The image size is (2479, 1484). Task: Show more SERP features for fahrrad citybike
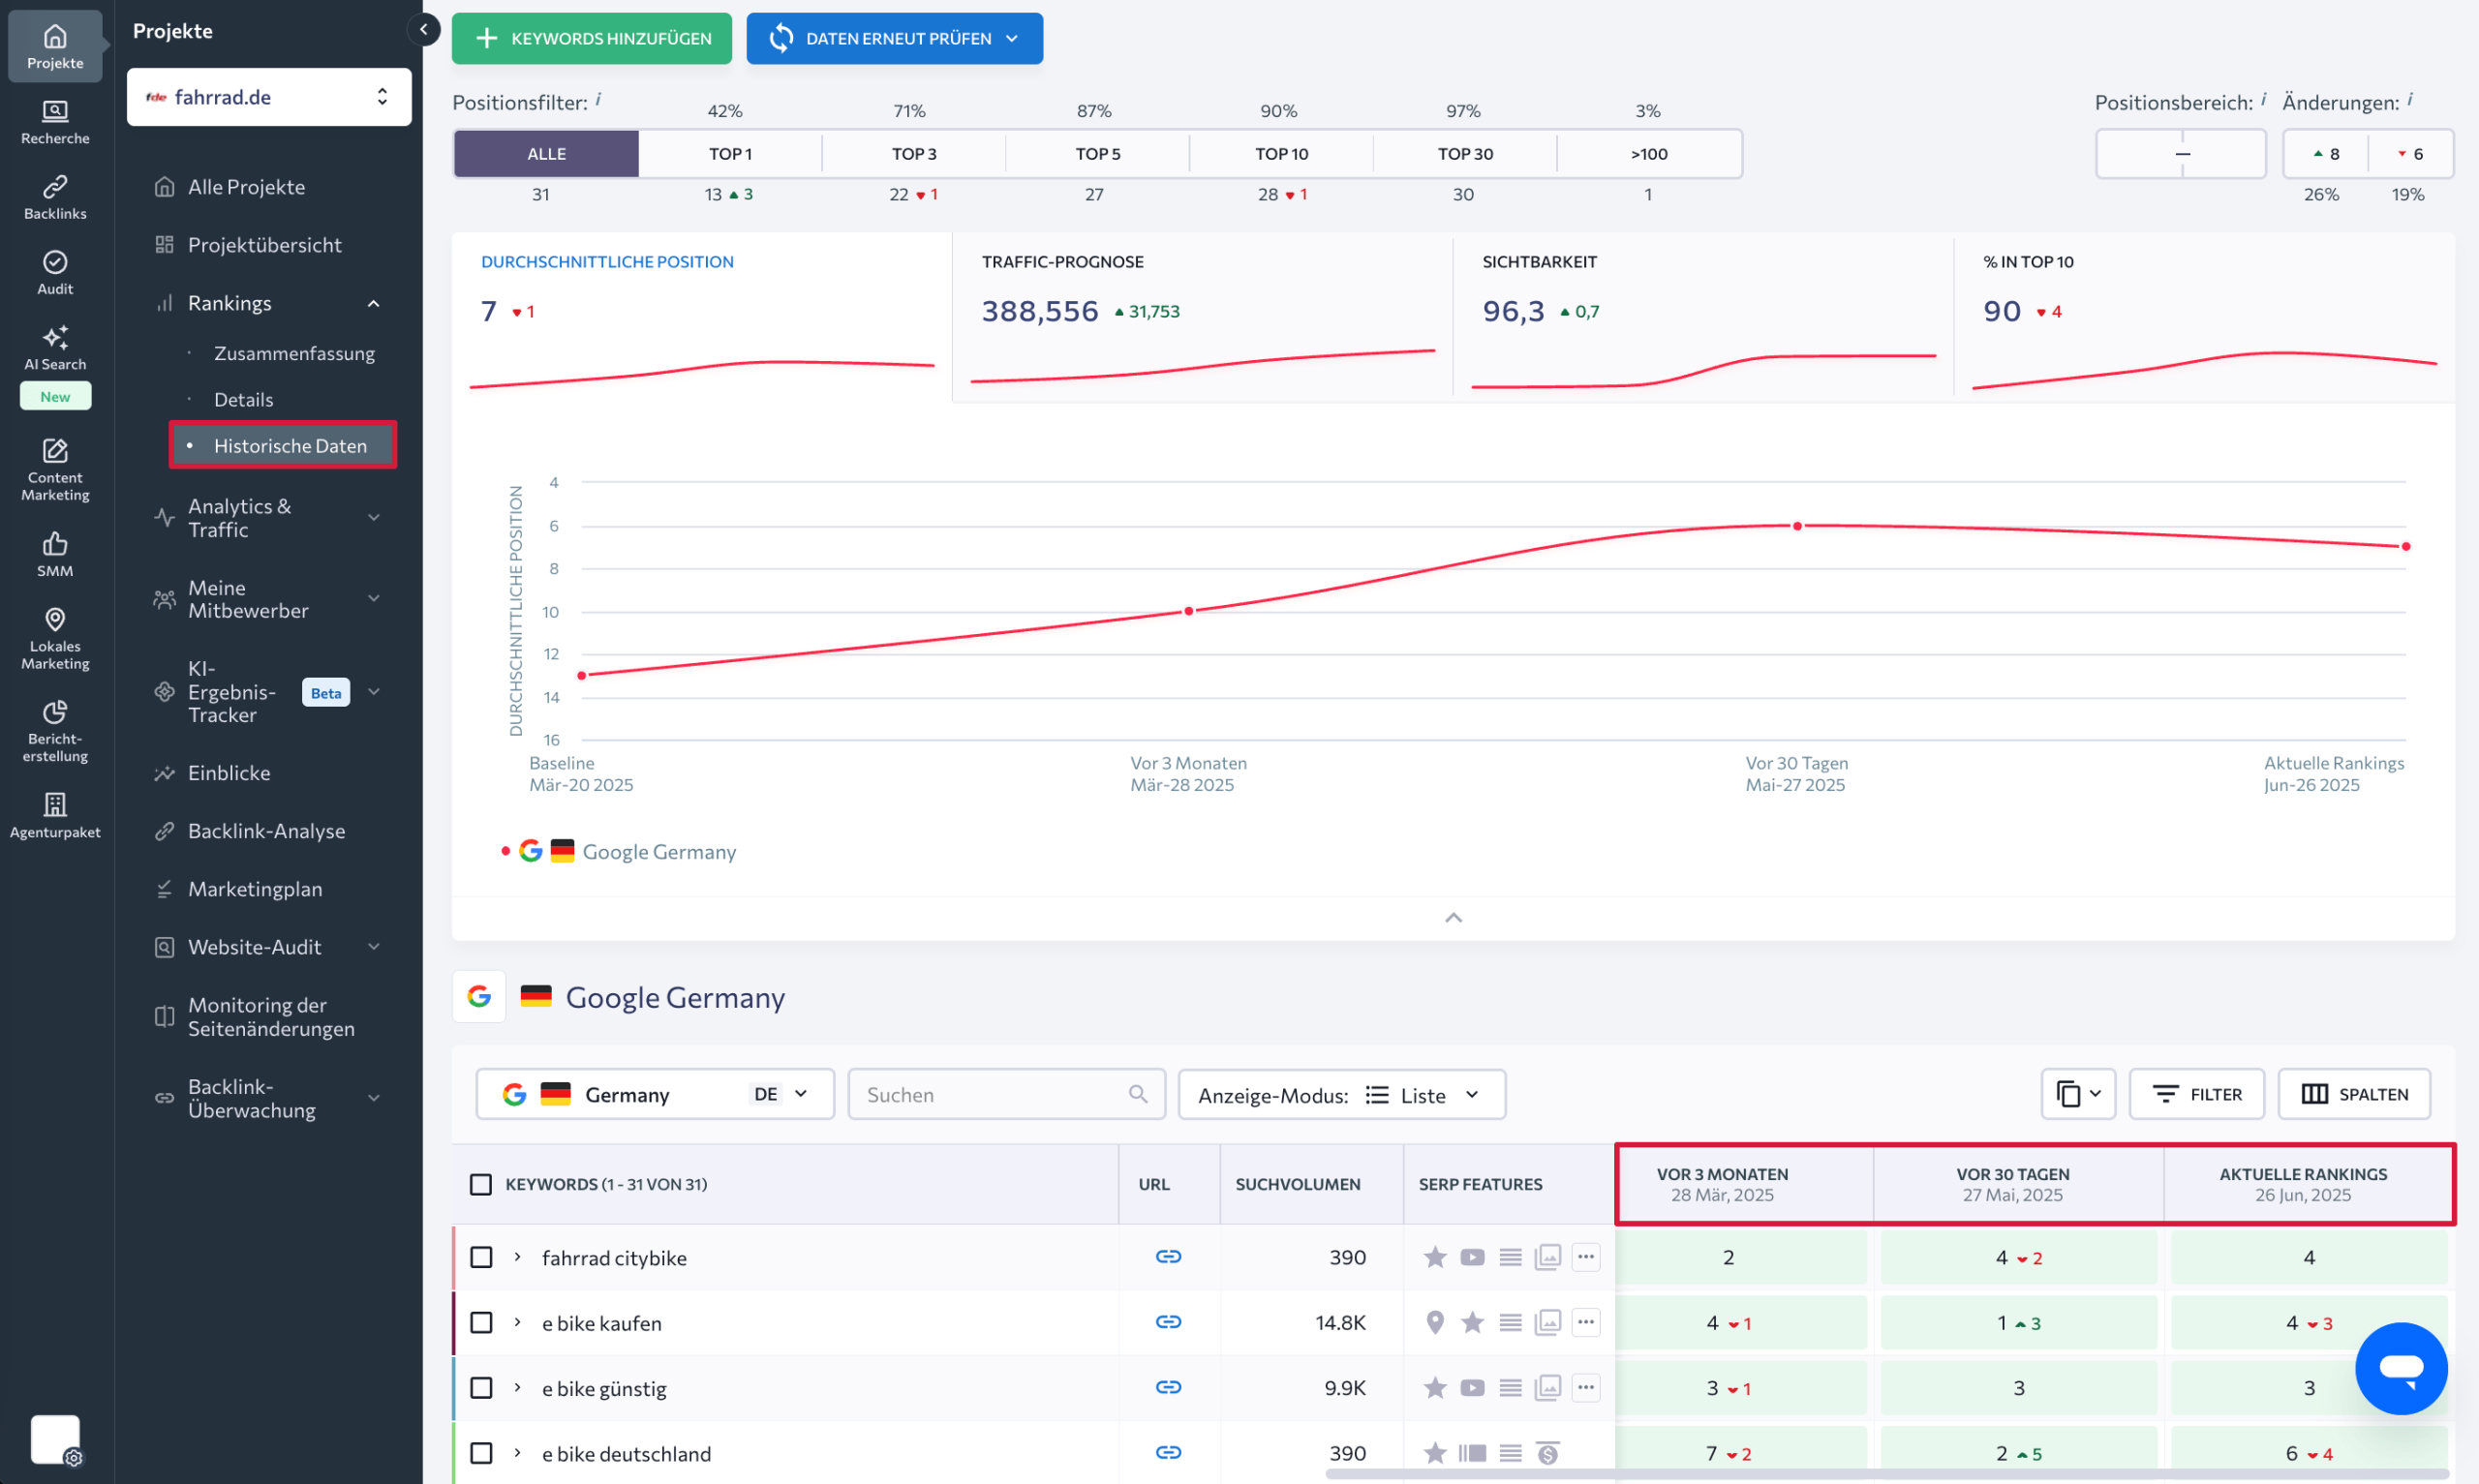(1585, 1256)
